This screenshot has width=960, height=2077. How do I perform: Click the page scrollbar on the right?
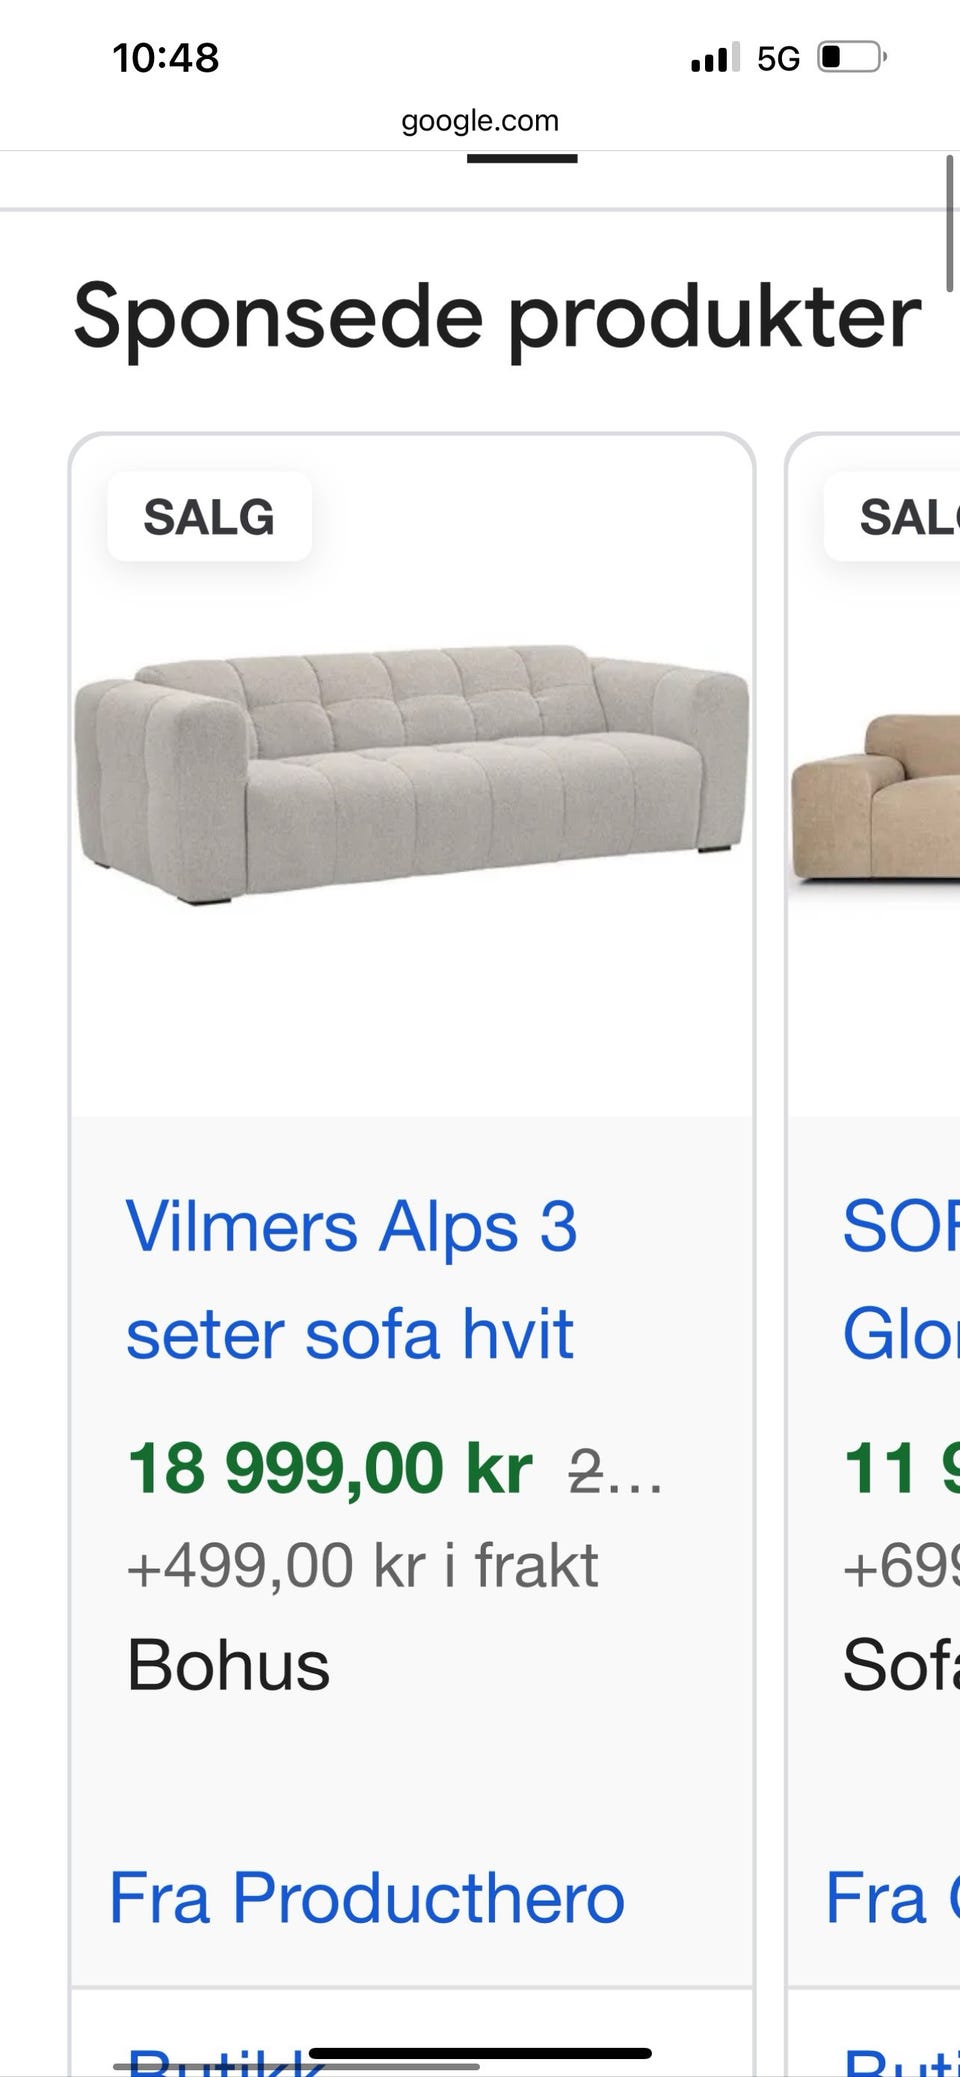tap(951, 223)
